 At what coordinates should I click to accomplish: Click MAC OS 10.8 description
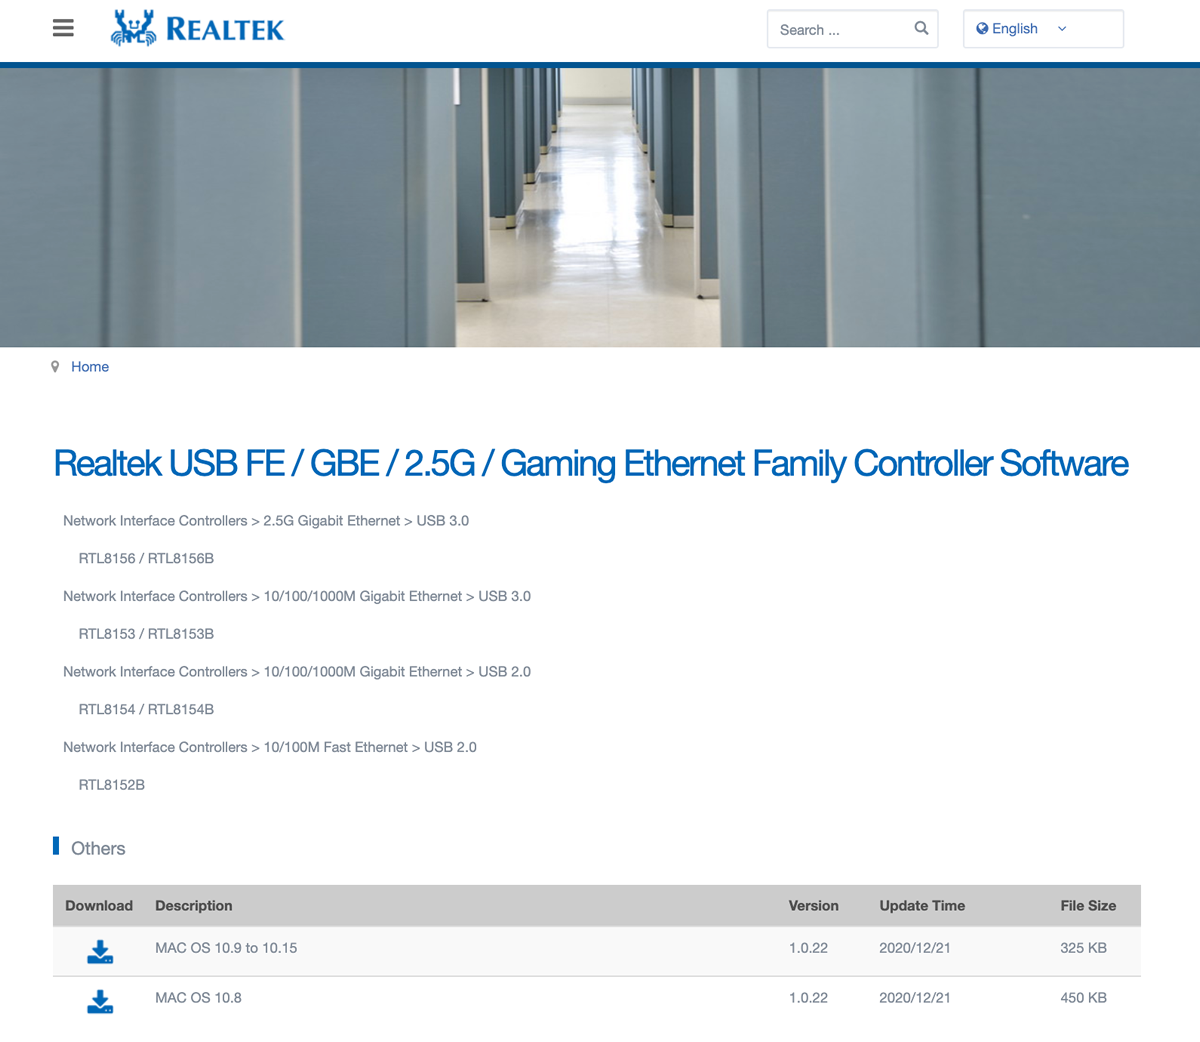[198, 998]
